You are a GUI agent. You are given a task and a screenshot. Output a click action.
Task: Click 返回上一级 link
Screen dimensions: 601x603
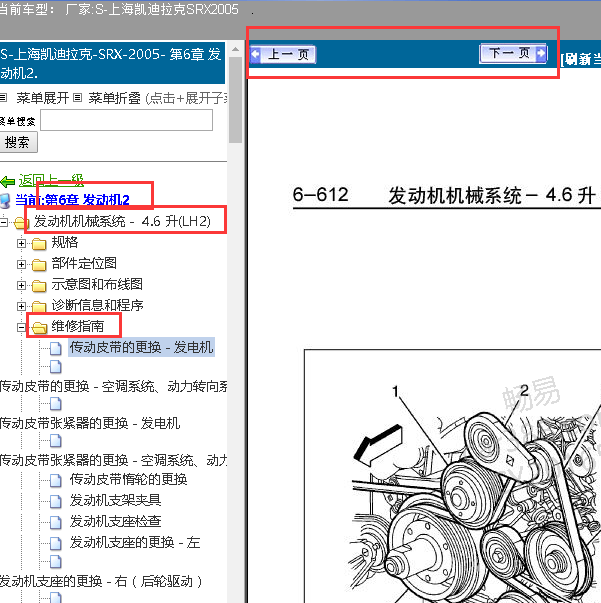click(x=51, y=180)
